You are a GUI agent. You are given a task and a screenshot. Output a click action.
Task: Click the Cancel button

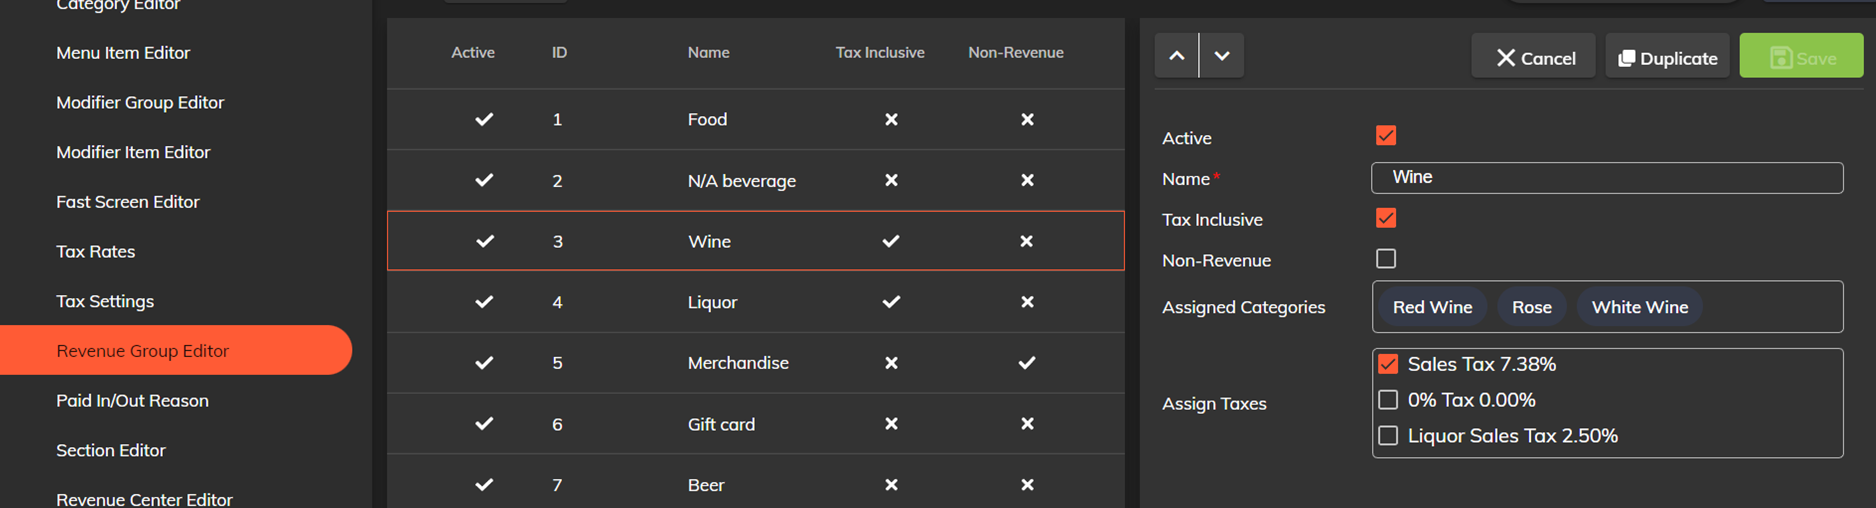(x=1534, y=58)
